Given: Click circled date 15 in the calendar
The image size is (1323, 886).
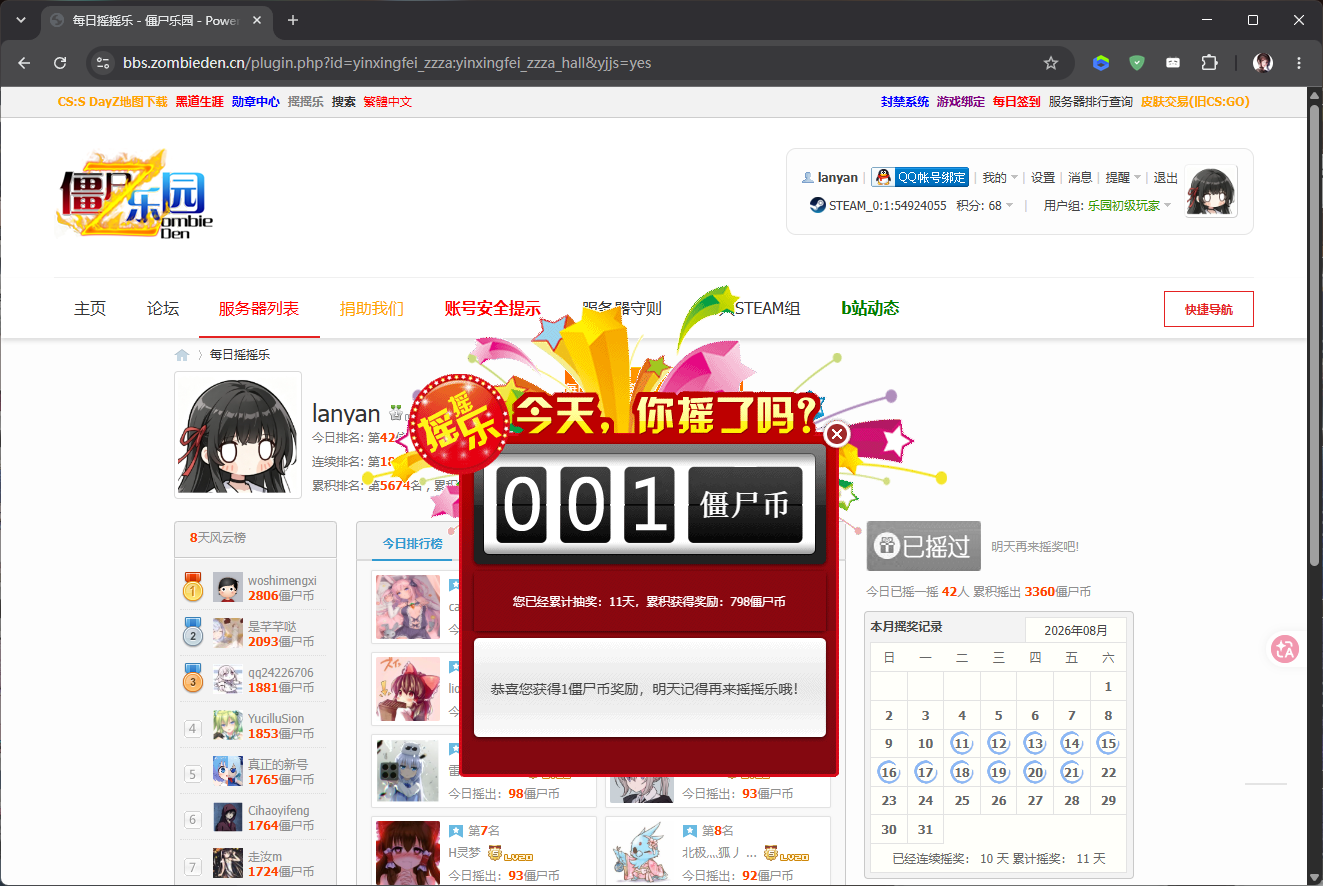Looking at the screenshot, I should click(x=1108, y=743).
